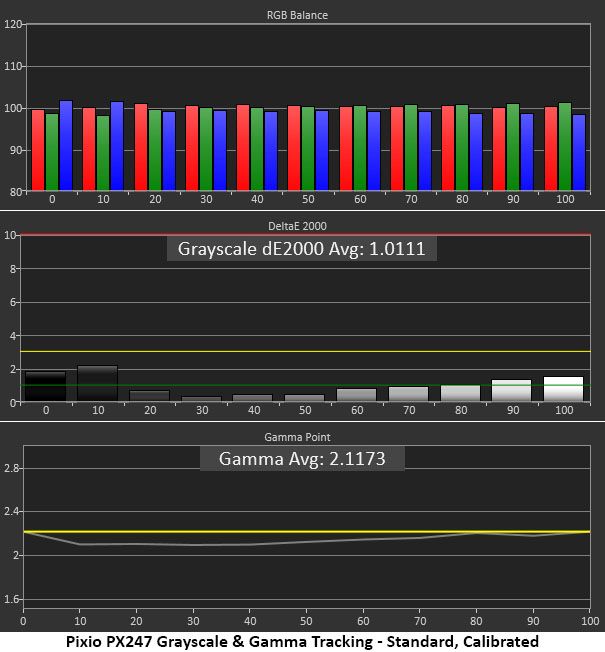This screenshot has width=605, height=652.
Task: Click the red bar at 0 in RGB Balance
Action: click(38, 150)
